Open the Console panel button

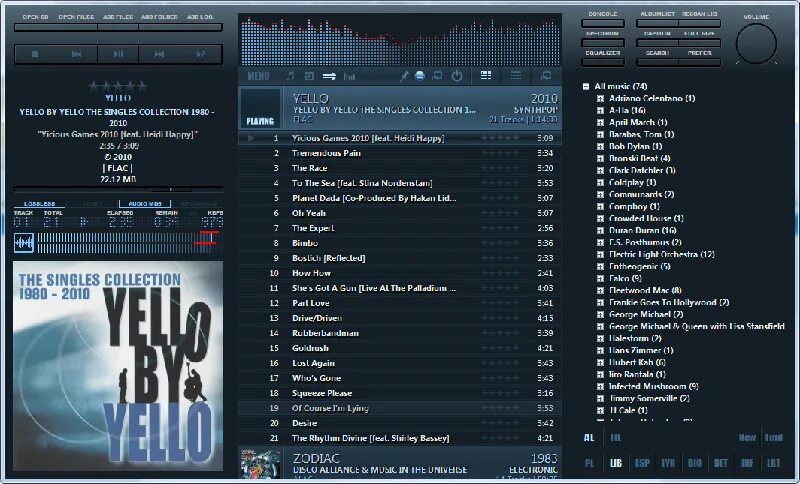tap(603, 23)
